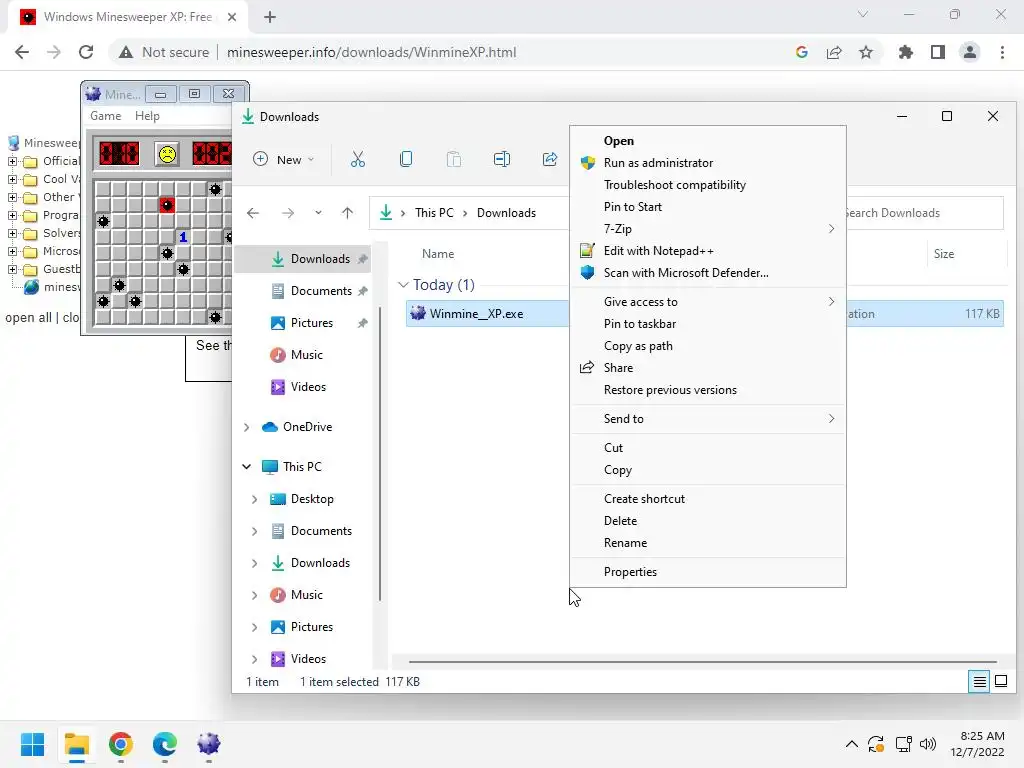Image resolution: width=1024 pixels, height=768 pixels.
Task: Choose Run as administrator
Action: (708, 163)
